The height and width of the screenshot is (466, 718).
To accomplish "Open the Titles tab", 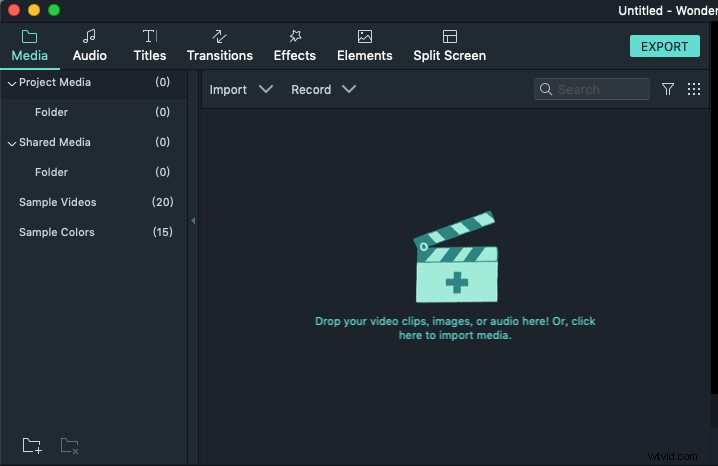I will tap(150, 46).
